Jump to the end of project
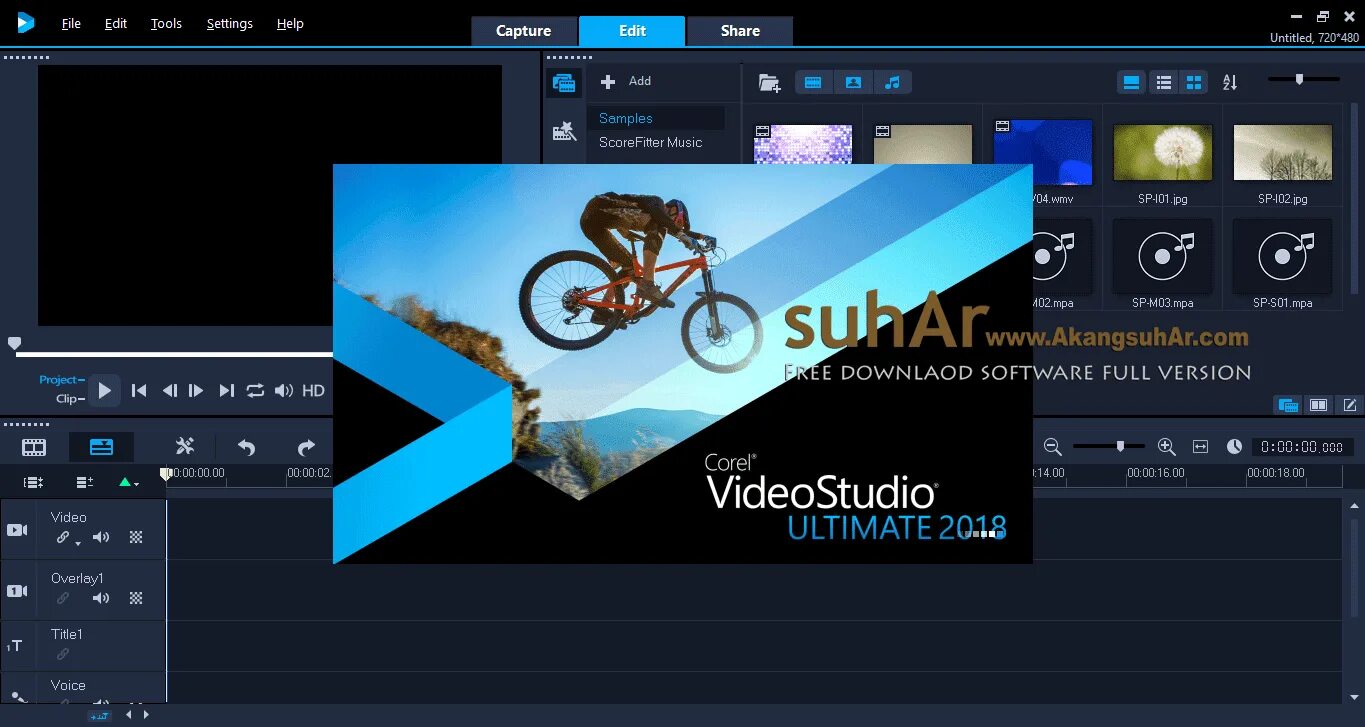This screenshot has width=1365, height=727. tap(227, 391)
